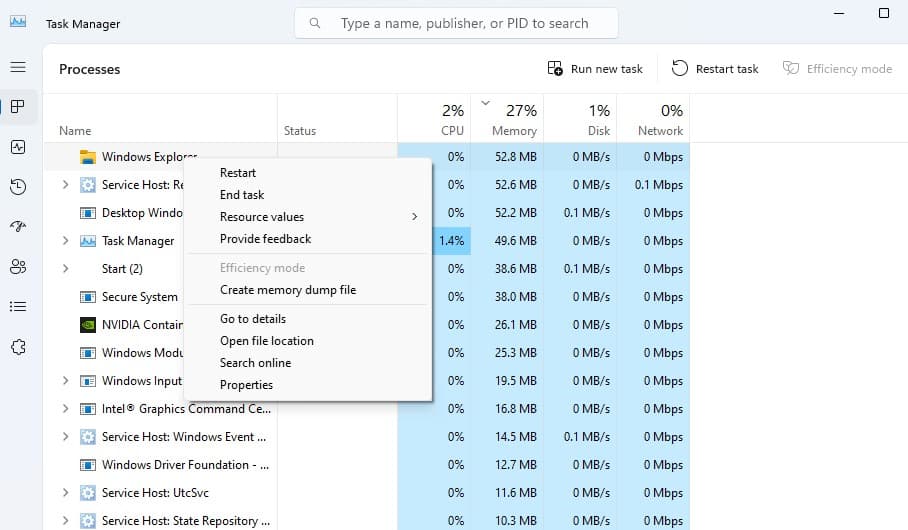Open the hamburger navigation menu
The image size is (908, 530).
(x=17, y=67)
